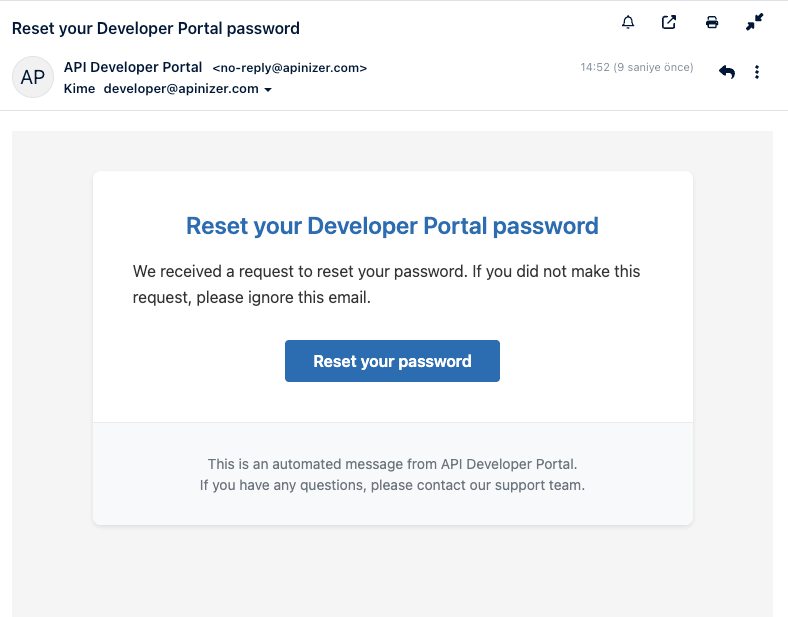Click the email subject line at top
This screenshot has width=788, height=617.
[155, 28]
